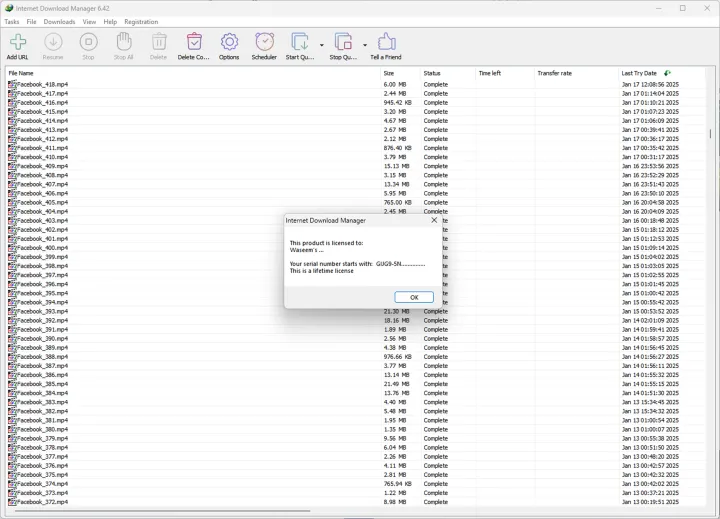Click the Size column header
This screenshot has width=720, height=519.
tap(388, 73)
